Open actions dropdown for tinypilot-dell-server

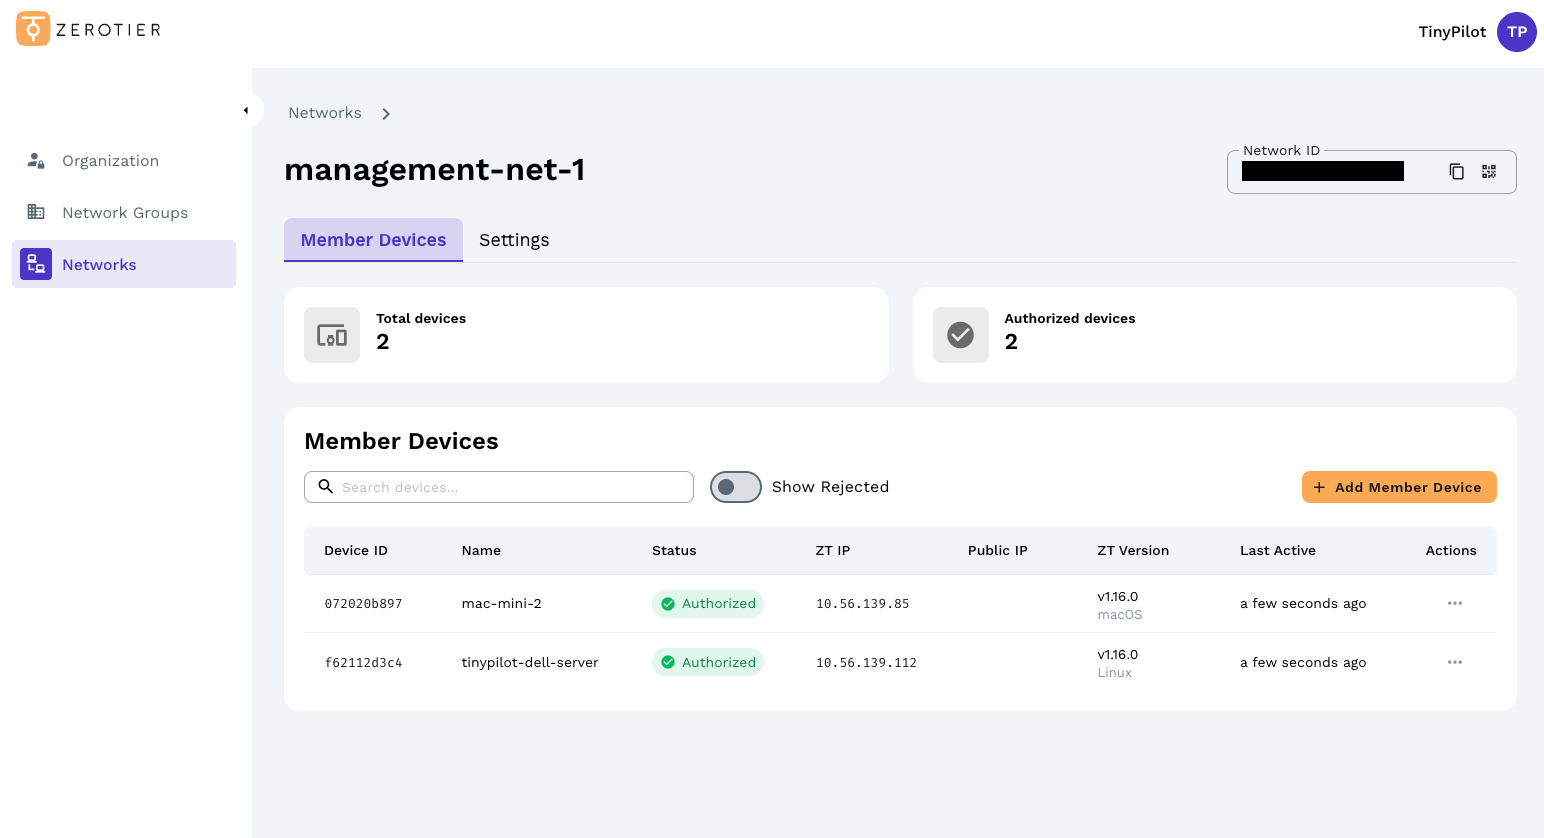point(1455,662)
